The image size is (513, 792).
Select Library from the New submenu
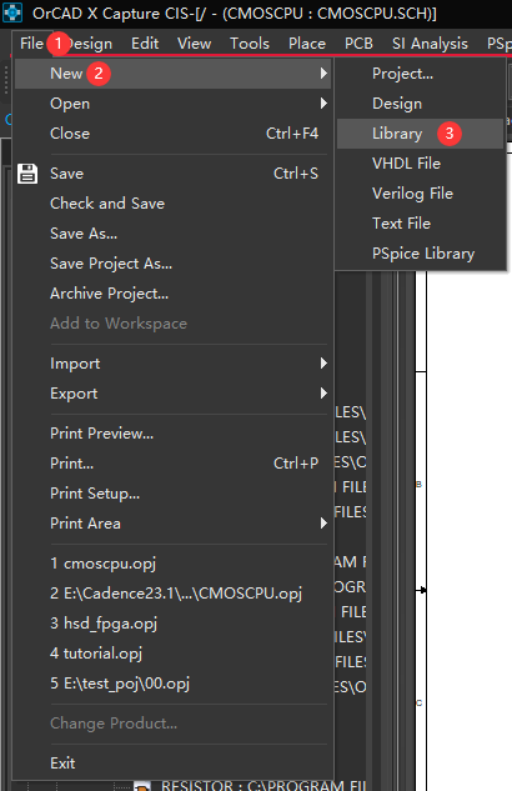pos(397,133)
